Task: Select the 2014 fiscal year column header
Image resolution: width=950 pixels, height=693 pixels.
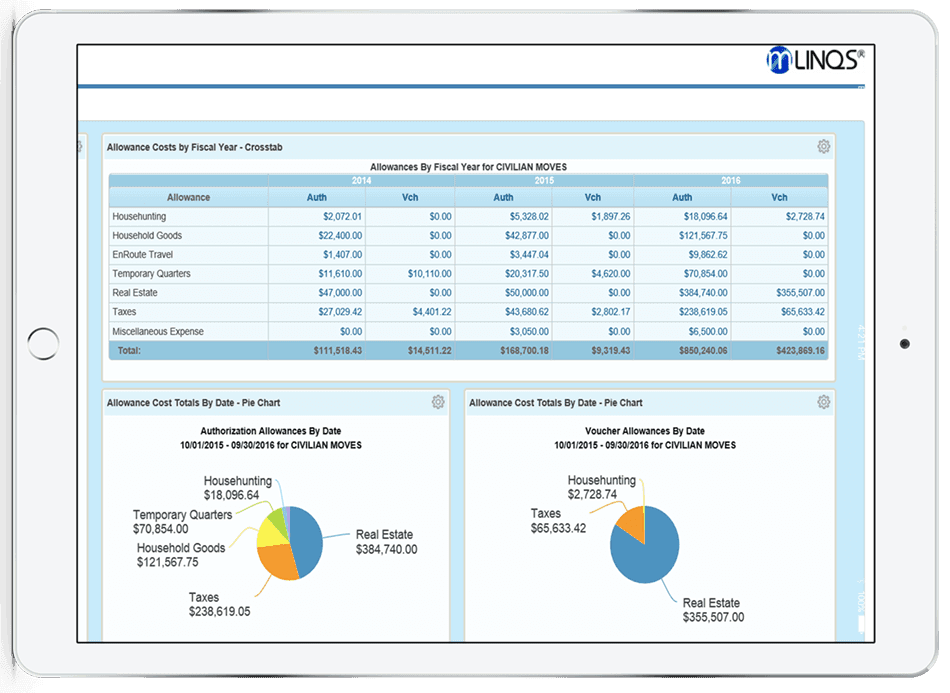Action: (361, 181)
